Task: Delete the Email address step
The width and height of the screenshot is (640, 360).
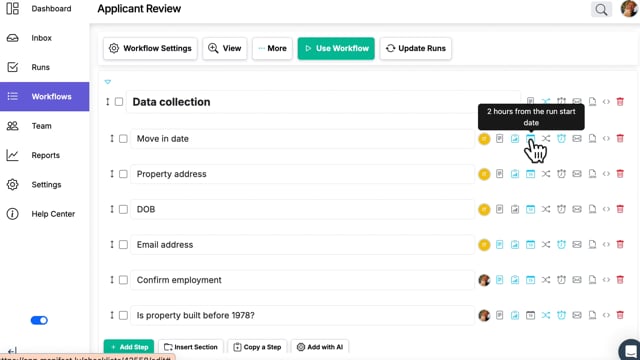Action: pos(620,244)
